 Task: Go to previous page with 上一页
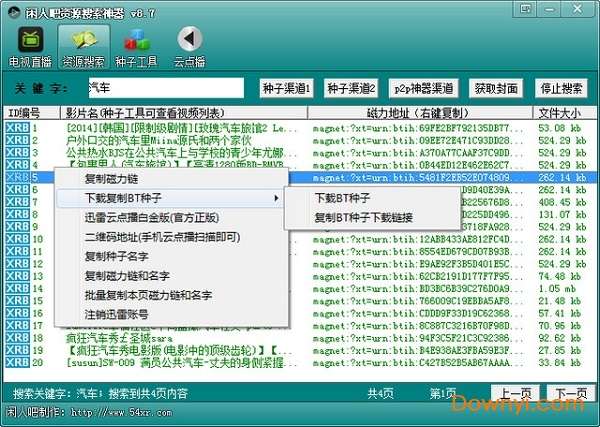tap(515, 393)
